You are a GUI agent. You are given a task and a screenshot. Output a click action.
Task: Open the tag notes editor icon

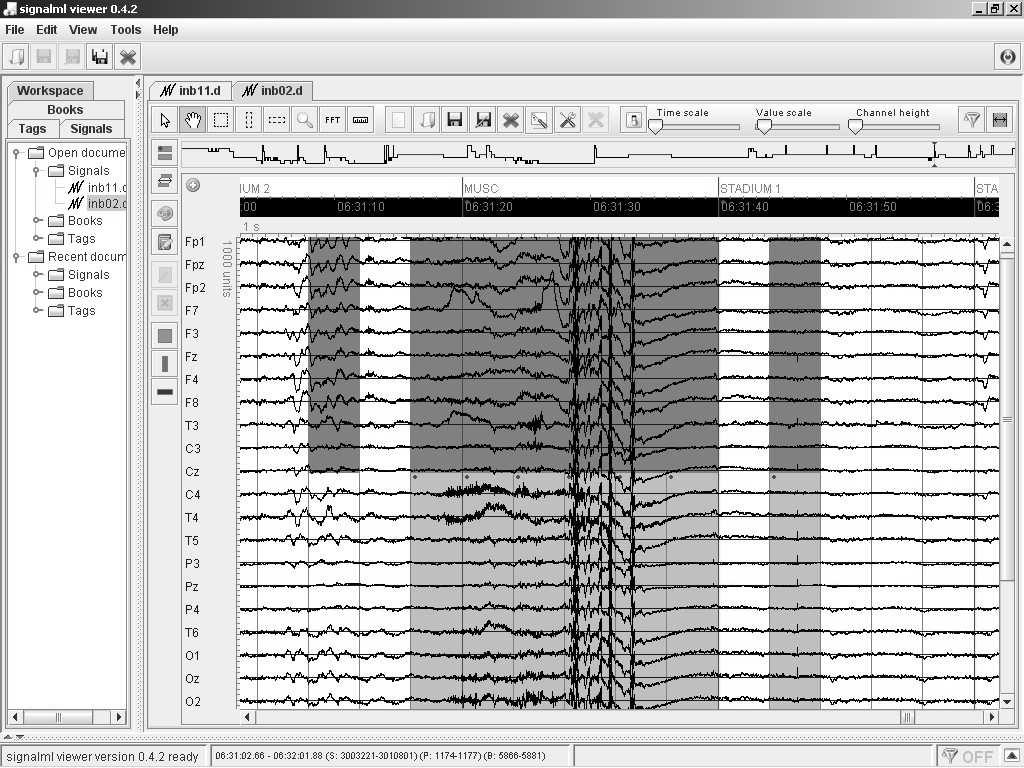coord(165,242)
